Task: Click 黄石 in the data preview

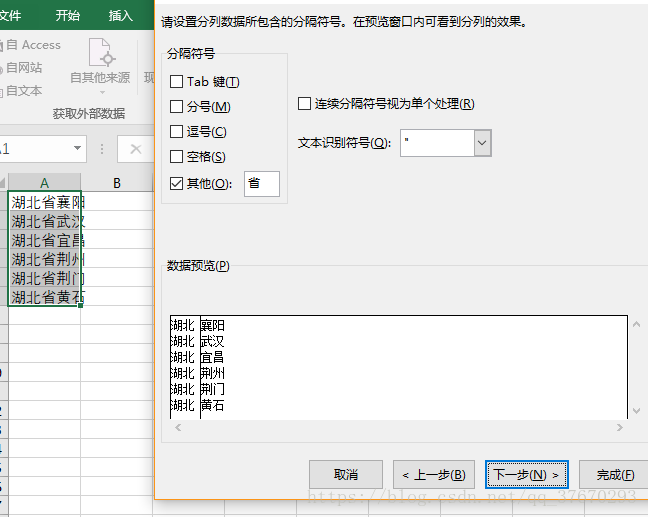Action: point(212,405)
